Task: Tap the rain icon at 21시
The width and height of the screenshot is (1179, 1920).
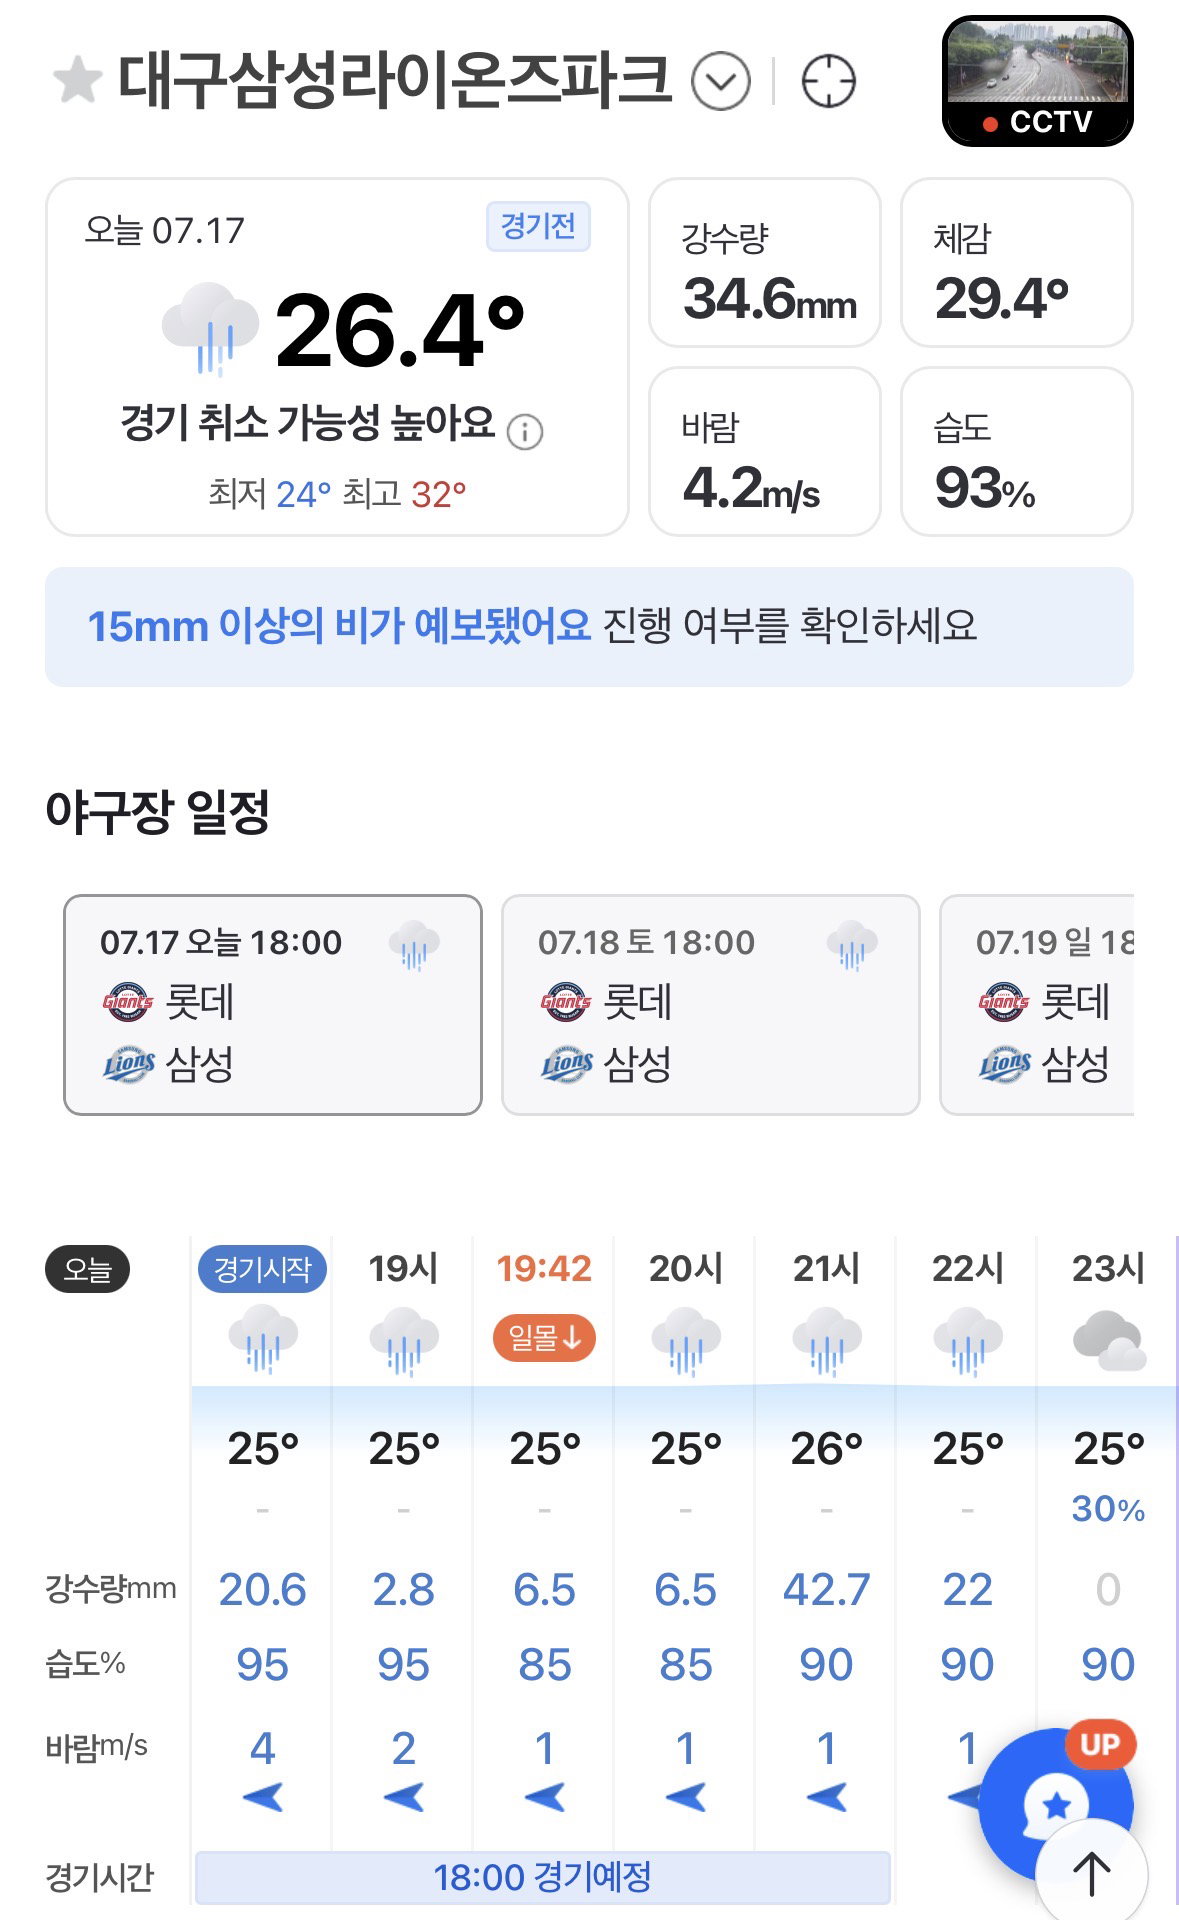Action: (826, 1340)
